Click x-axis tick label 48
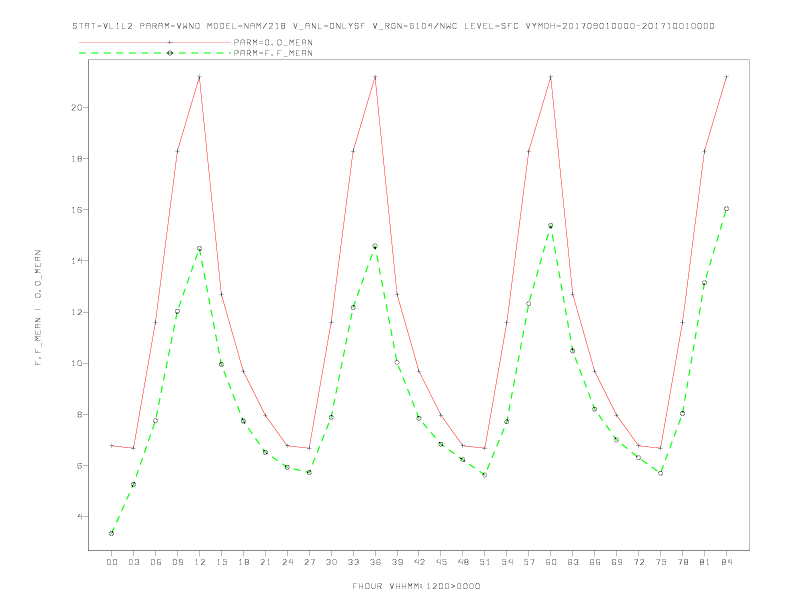792x612 pixels. tap(463, 562)
